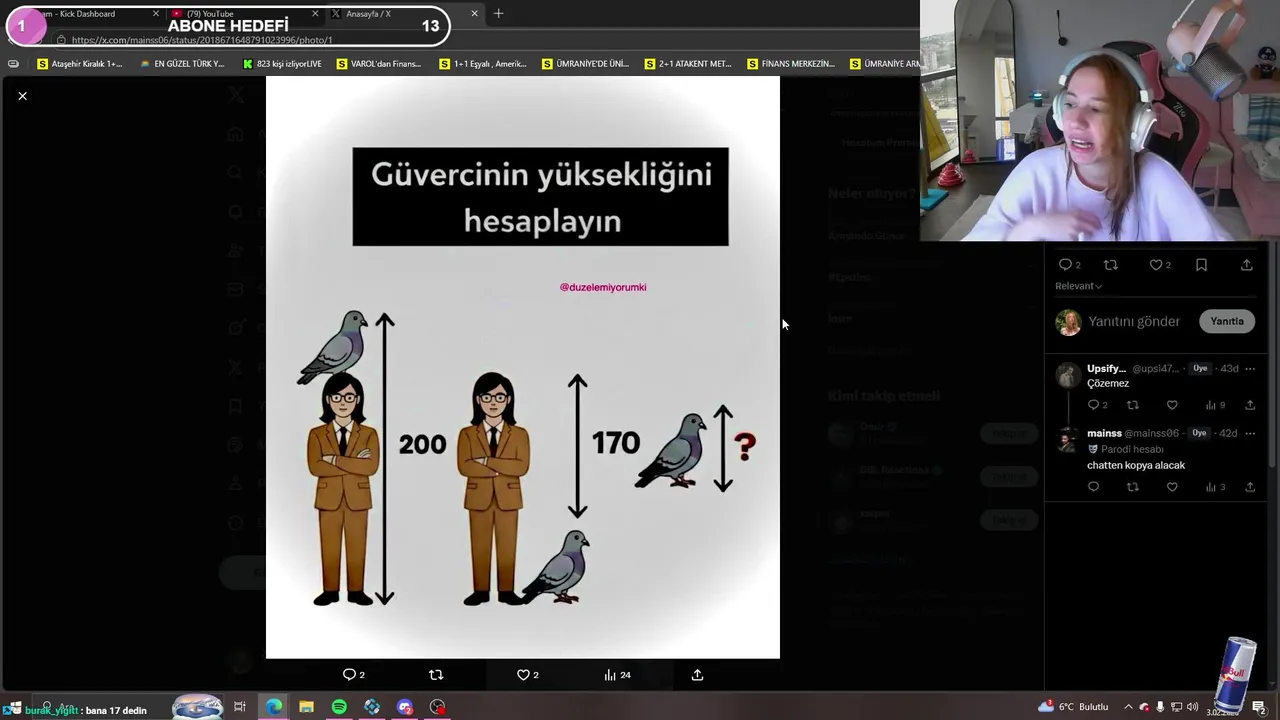Click the repost icon below the photo
Screen dimensions: 1280x720
pos(436,675)
